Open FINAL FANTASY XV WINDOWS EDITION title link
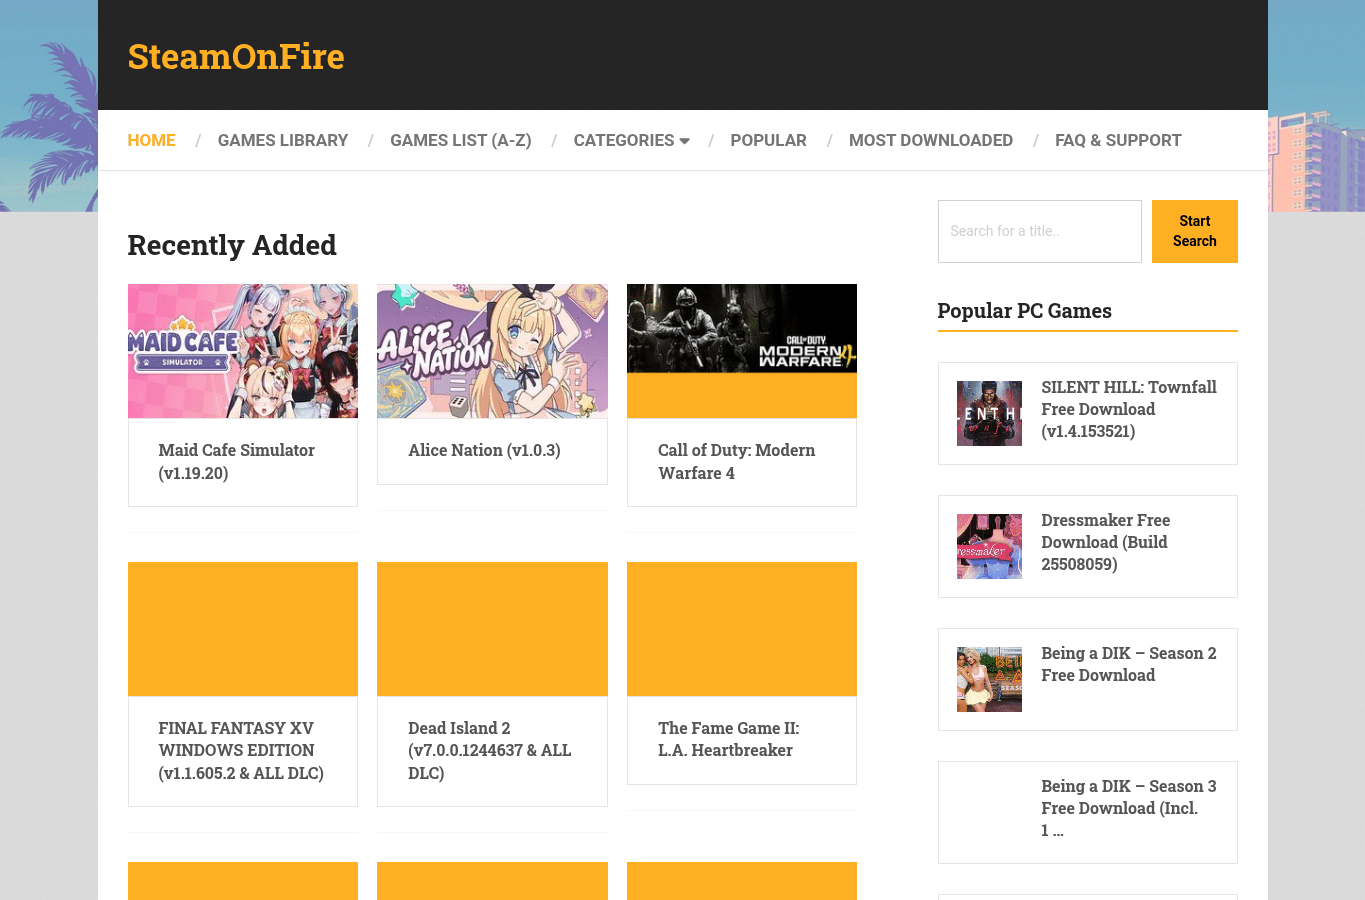The image size is (1365, 900). [x=241, y=750]
